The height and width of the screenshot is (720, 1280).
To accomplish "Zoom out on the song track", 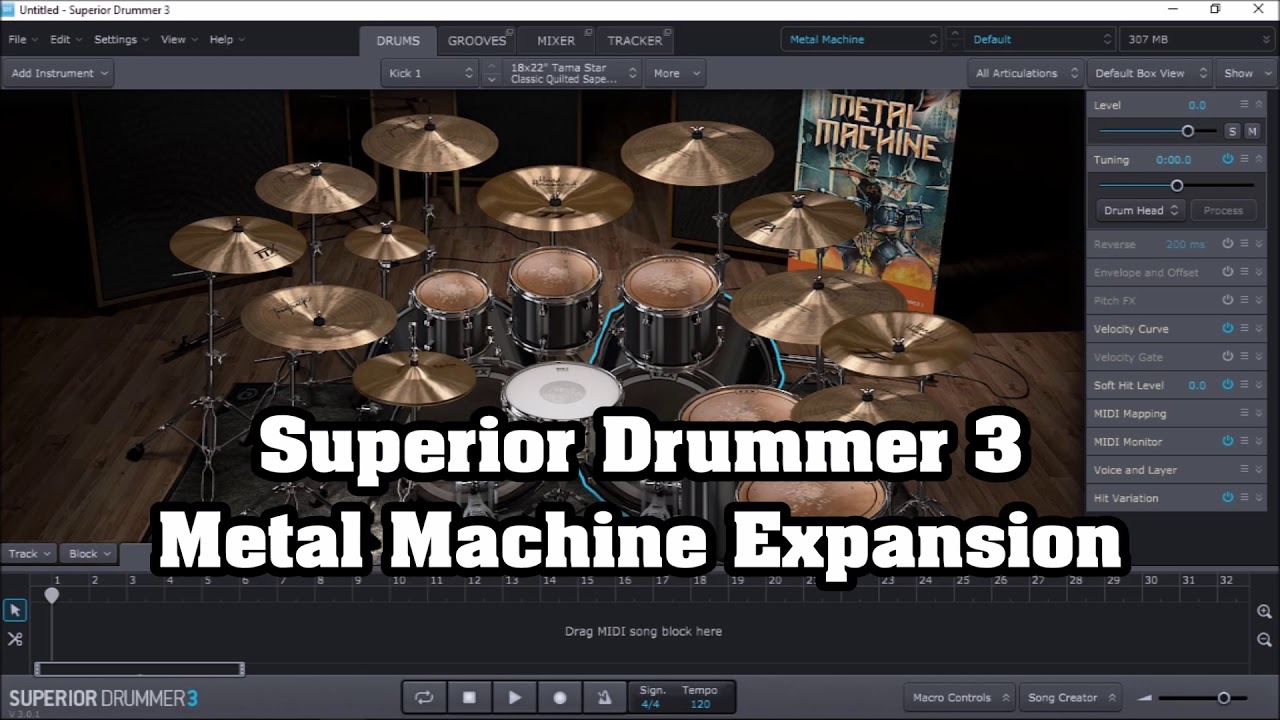I will (x=1264, y=639).
